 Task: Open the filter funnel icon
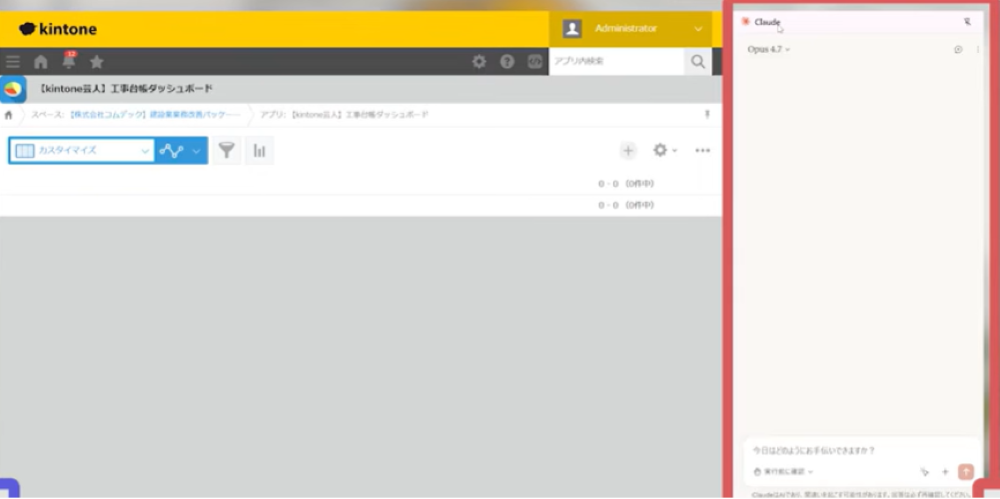pos(226,151)
